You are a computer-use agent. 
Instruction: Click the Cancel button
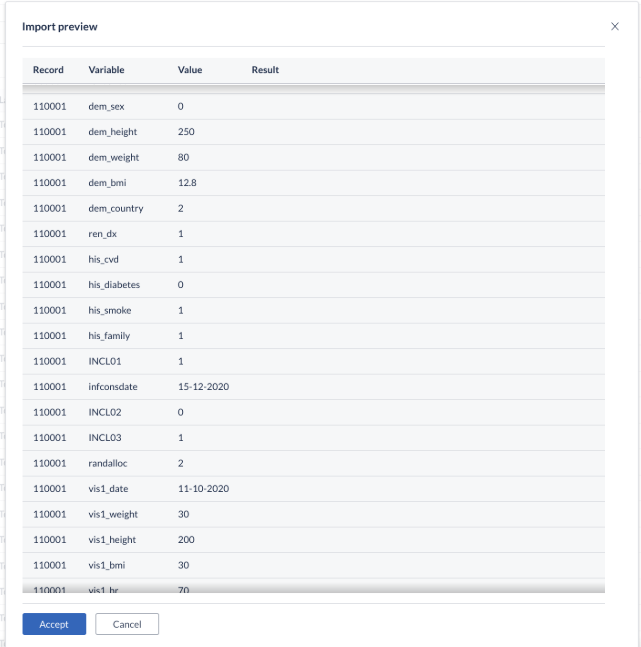(127, 624)
